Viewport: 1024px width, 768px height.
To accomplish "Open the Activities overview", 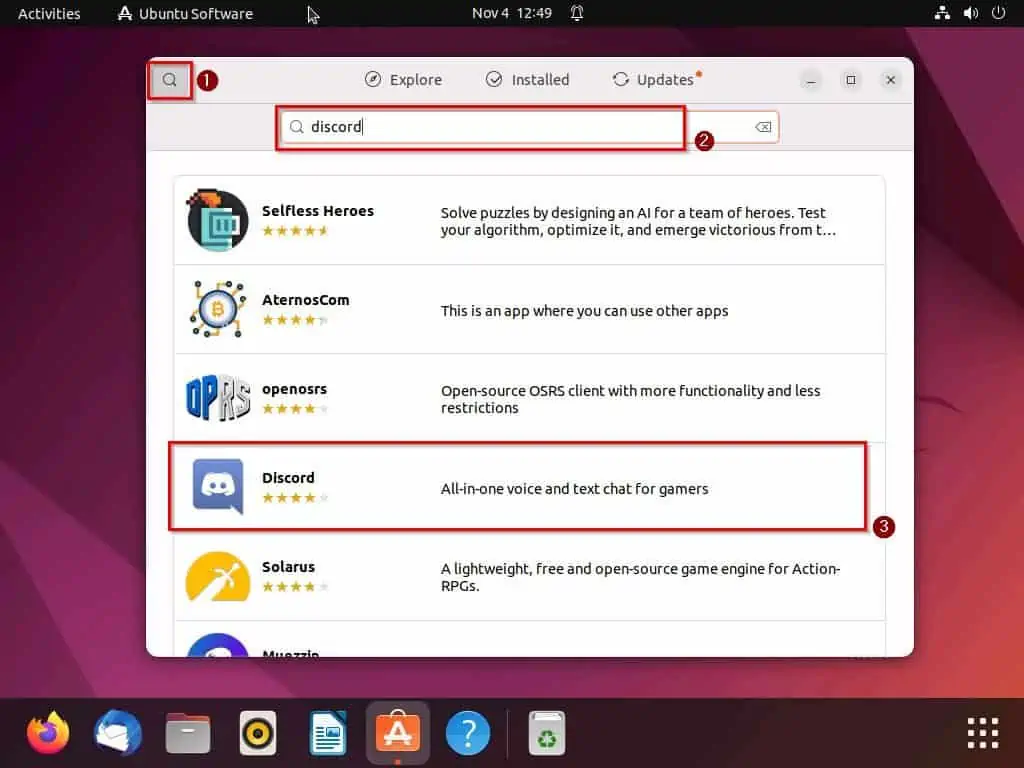I will coord(47,13).
